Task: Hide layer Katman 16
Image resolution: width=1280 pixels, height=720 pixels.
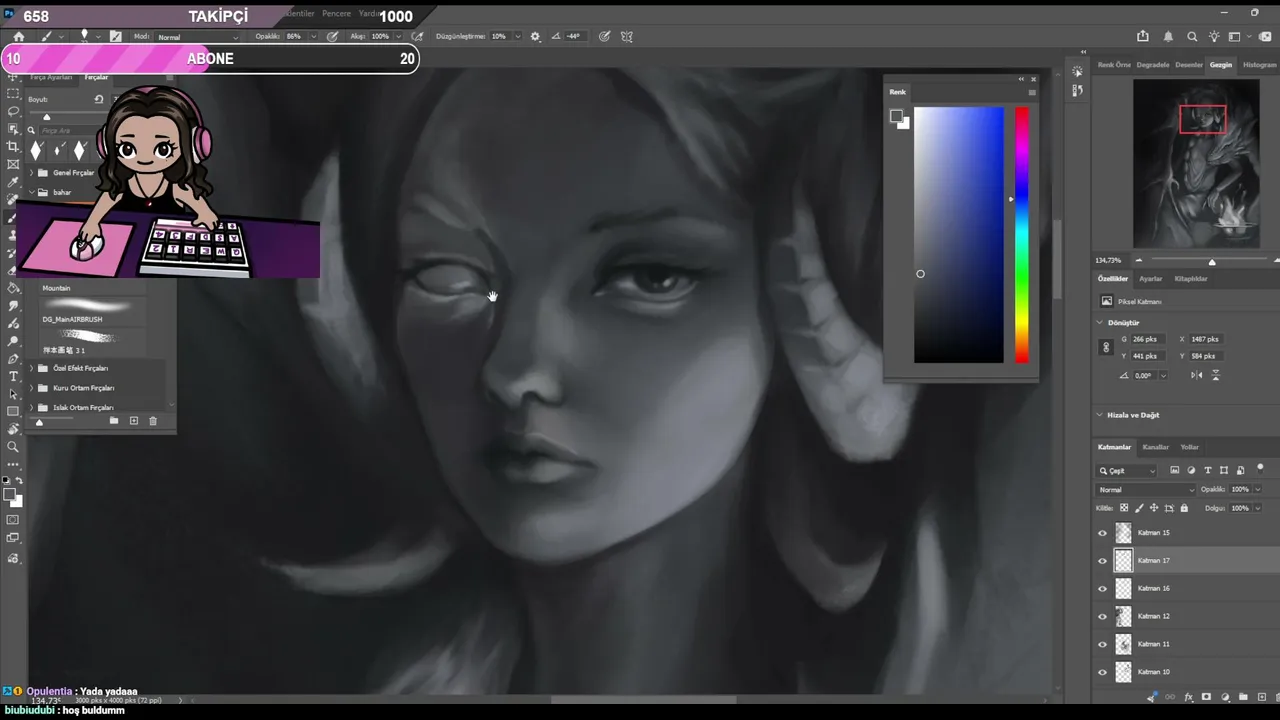Action: [1103, 589]
